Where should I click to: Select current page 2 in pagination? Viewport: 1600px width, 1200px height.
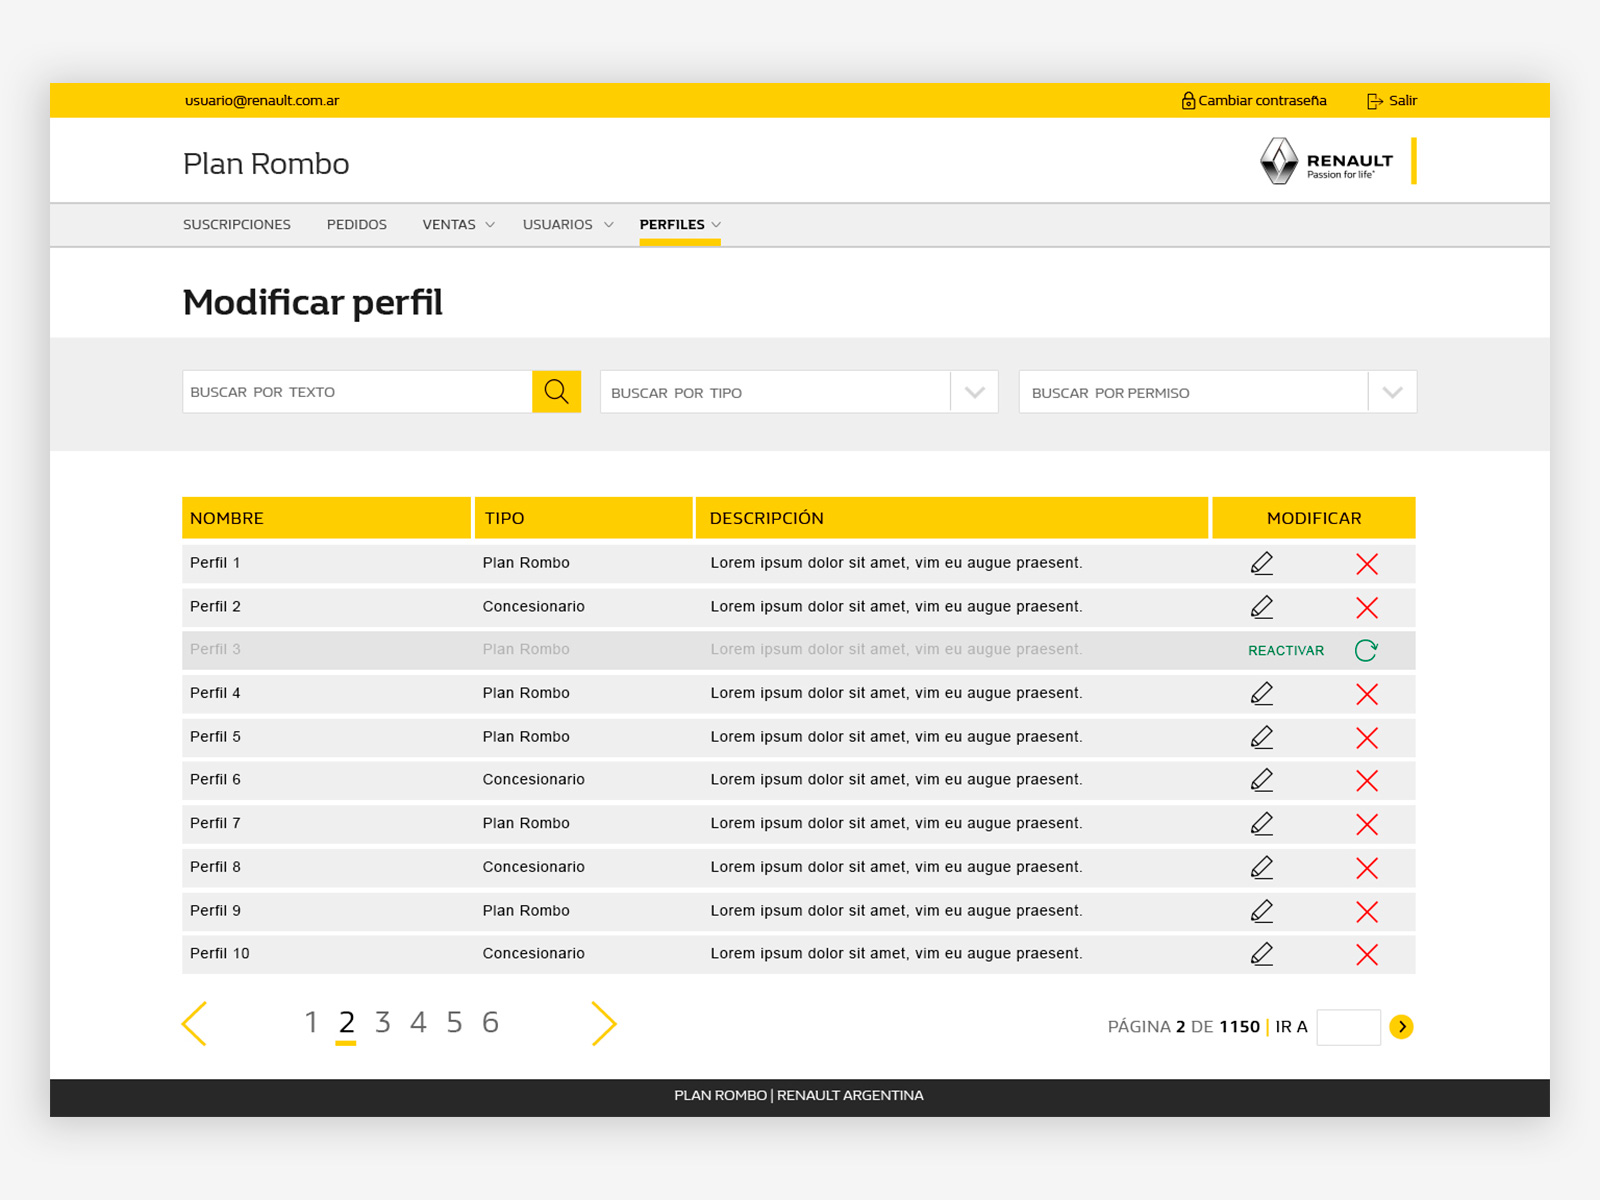pos(346,1022)
